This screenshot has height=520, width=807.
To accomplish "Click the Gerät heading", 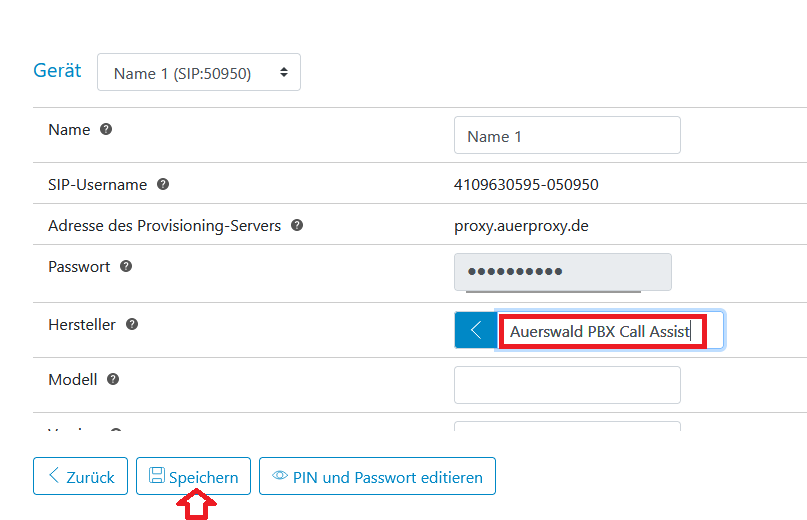I will click(57, 71).
